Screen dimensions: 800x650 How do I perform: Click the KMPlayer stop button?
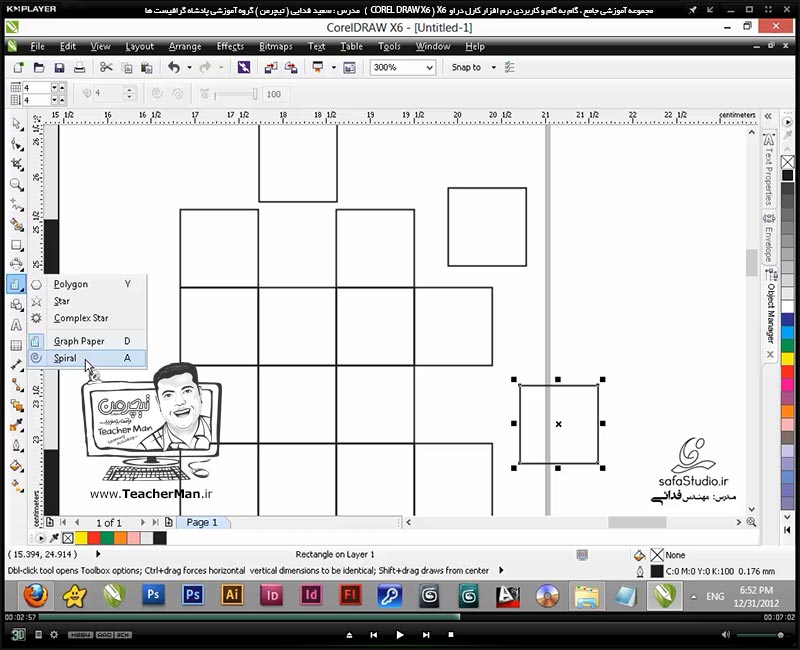pyautogui.click(x=451, y=635)
